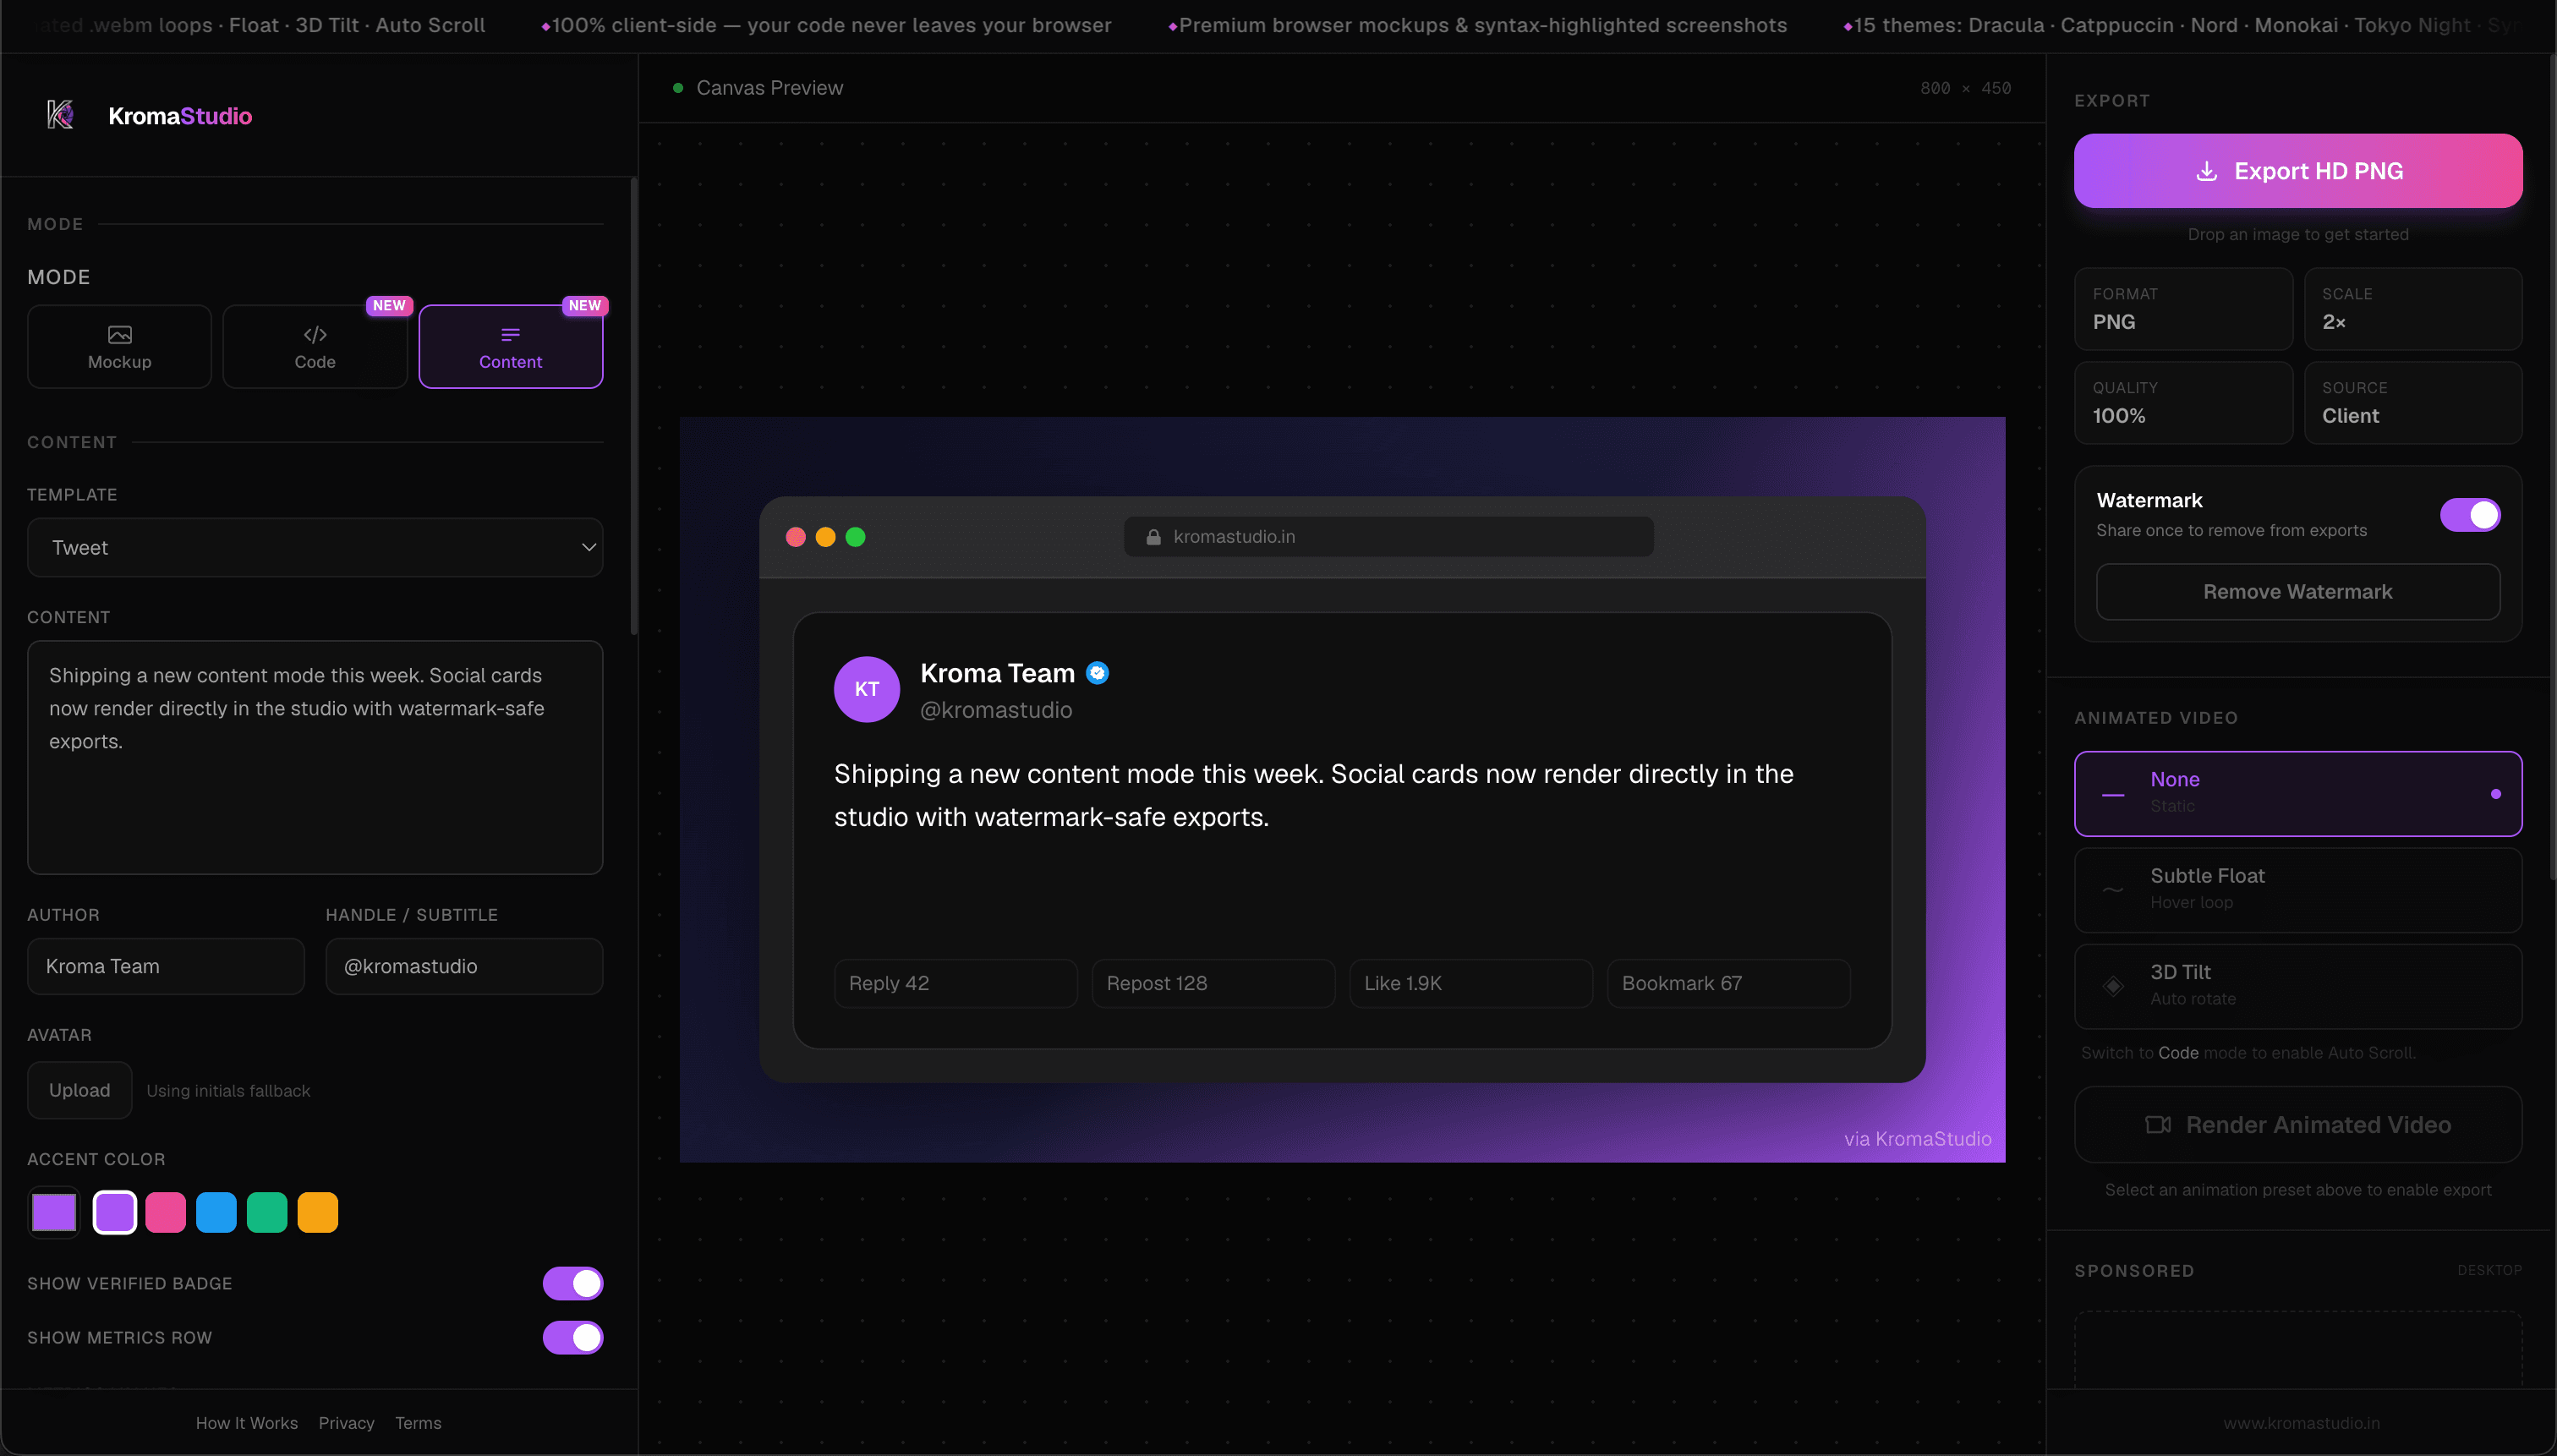Image resolution: width=2557 pixels, height=1456 pixels.
Task: Toggle Show Verified Badge switch
Action: pyautogui.click(x=573, y=1284)
